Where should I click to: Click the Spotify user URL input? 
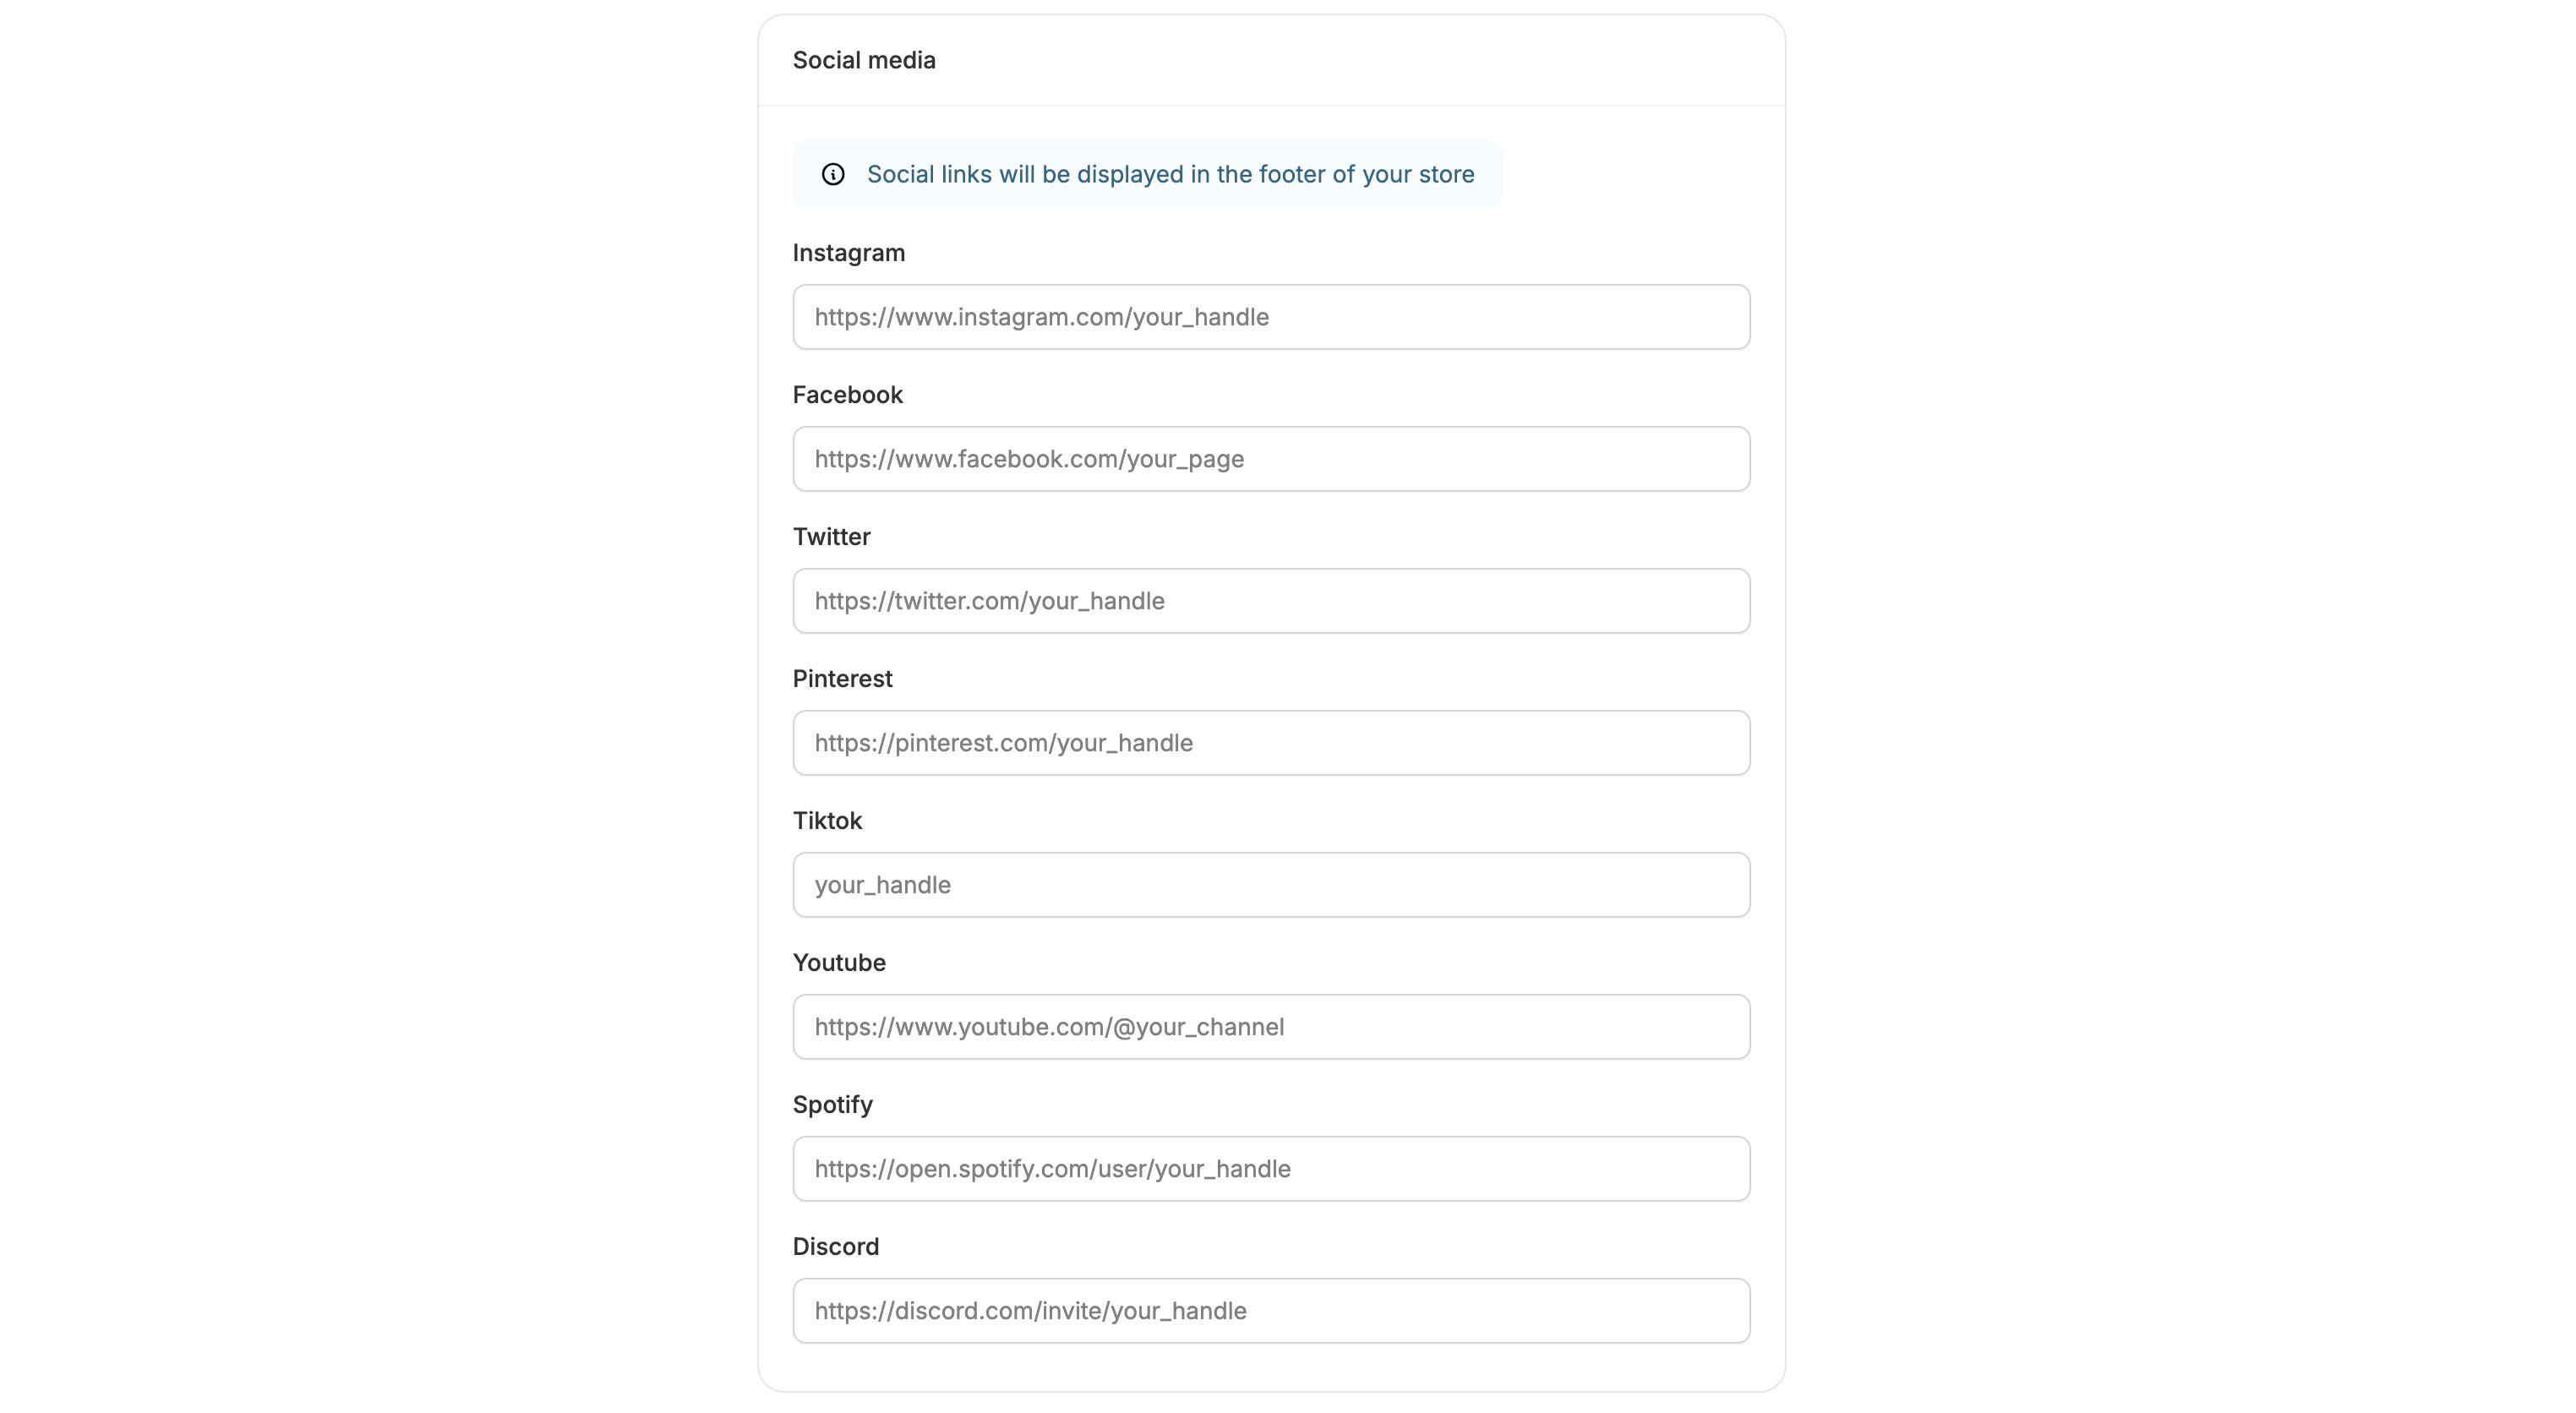1270,1168
